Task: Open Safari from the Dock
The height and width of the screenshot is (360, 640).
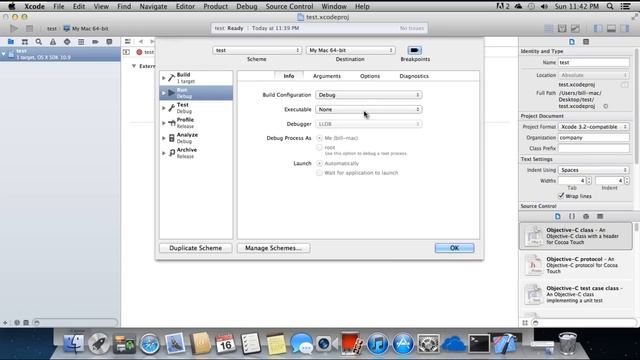Action: (x=149, y=344)
